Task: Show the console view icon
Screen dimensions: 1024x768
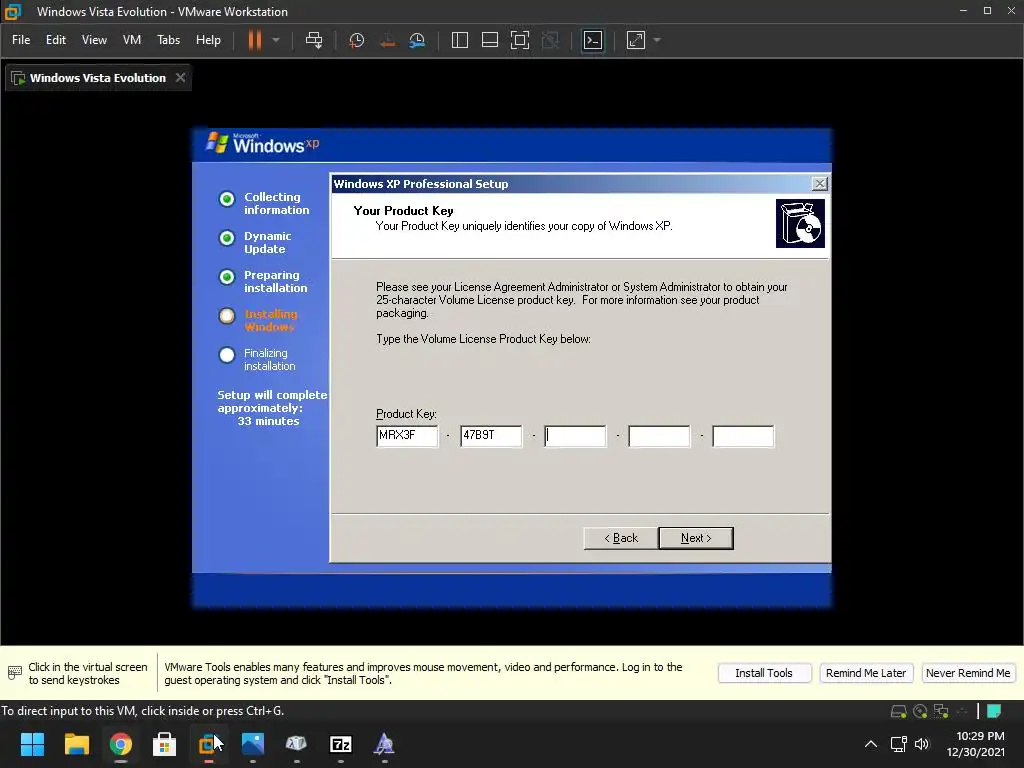Action: coord(593,40)
